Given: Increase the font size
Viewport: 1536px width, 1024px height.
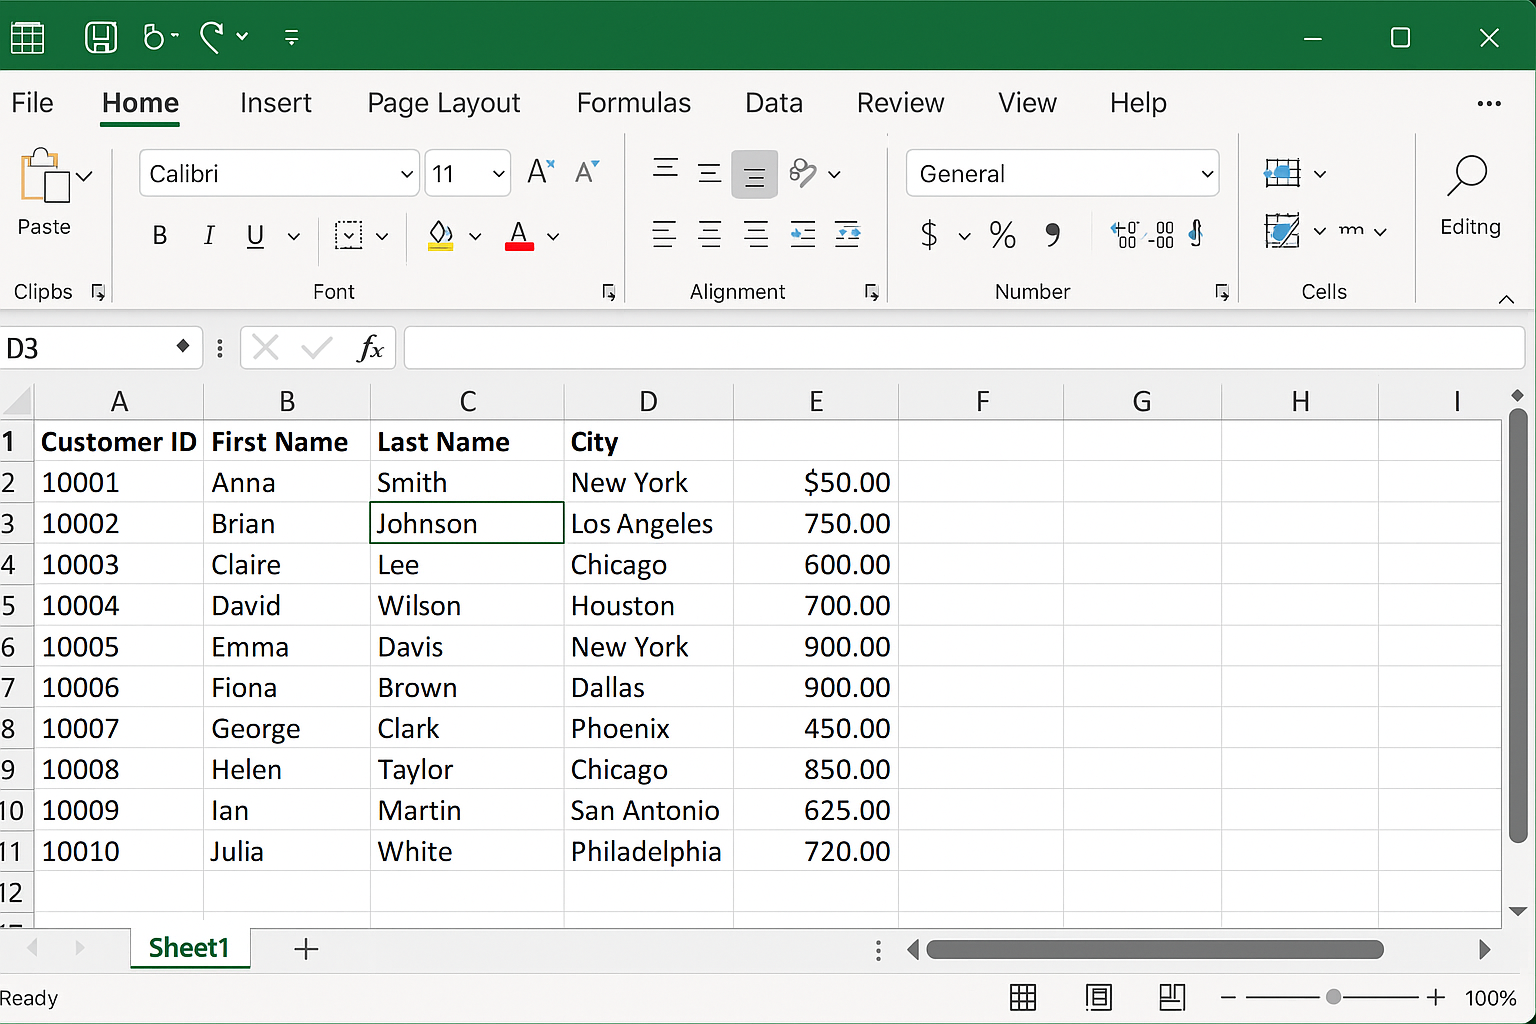Looking at the screenshot, I should pos(540,172).
